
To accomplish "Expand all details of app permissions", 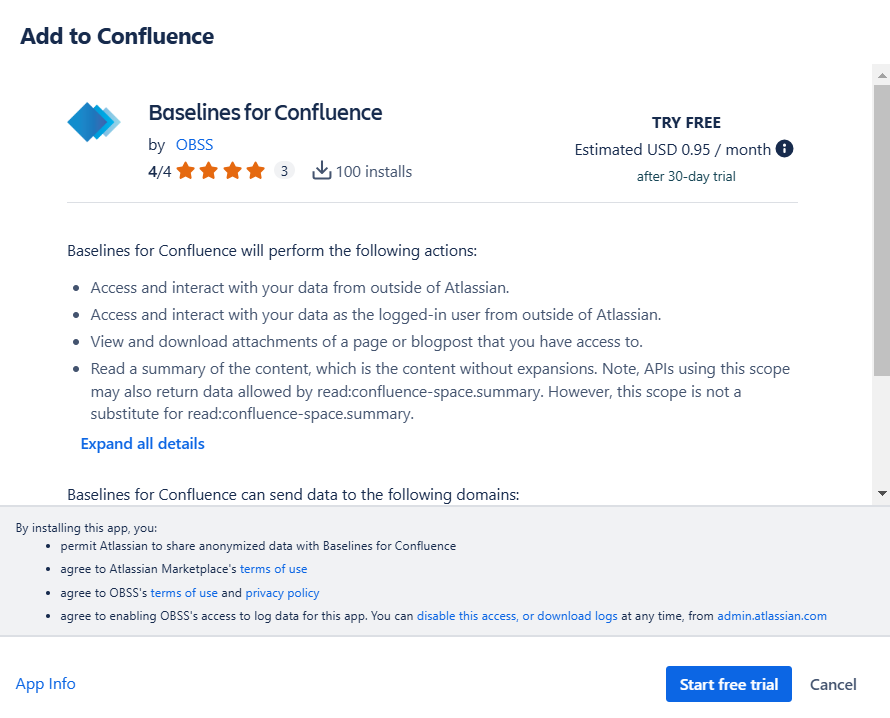I will (143, 443).
